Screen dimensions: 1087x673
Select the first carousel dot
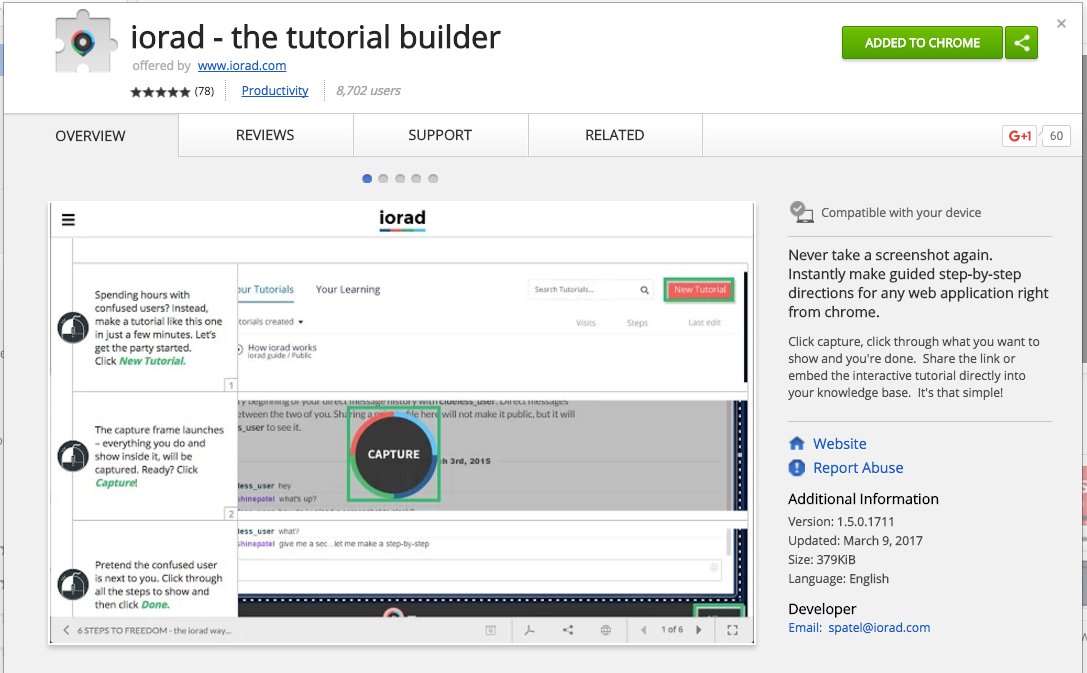367,179
